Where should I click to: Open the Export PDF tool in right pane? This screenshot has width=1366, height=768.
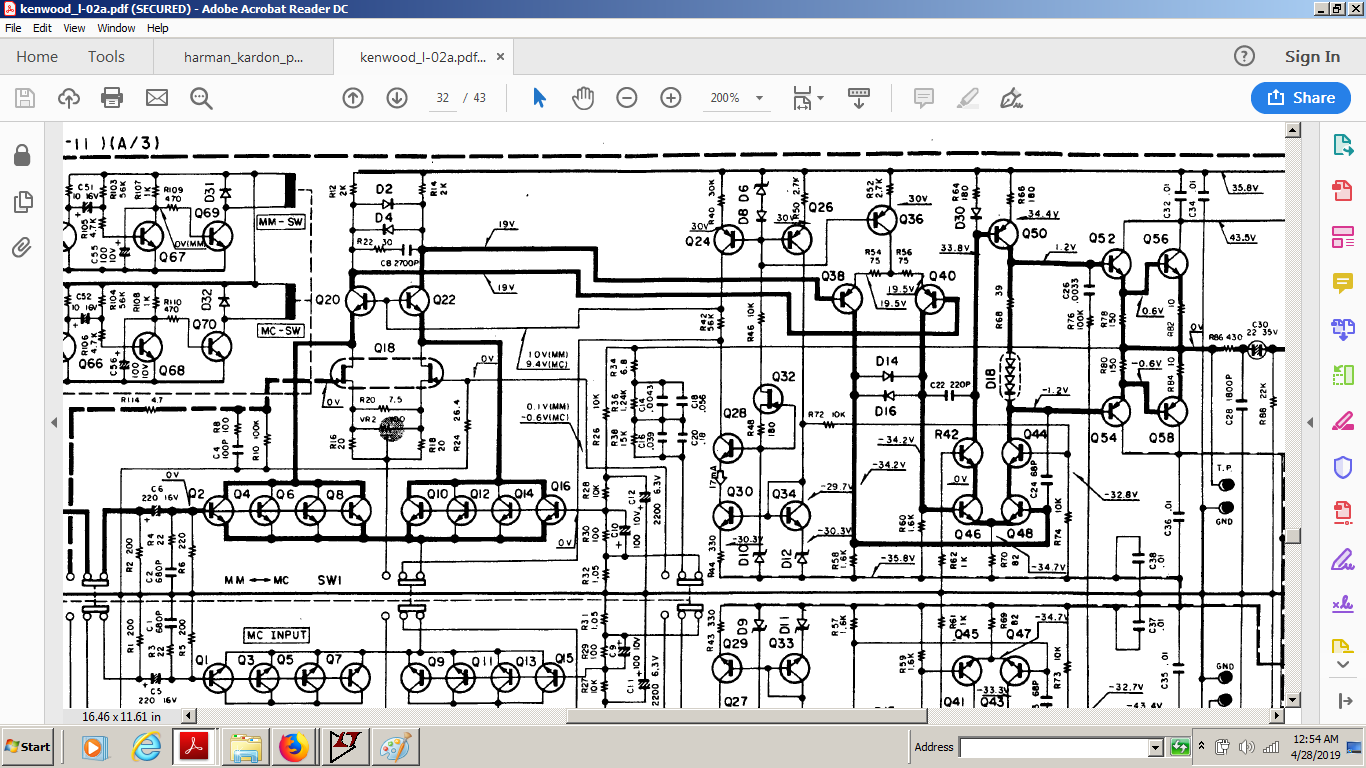[x=1342, y=146]
